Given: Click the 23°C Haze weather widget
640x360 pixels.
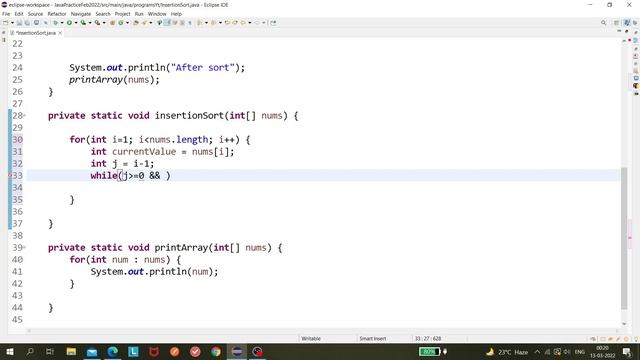Looking at the screenshot, I should pos(507,351).
